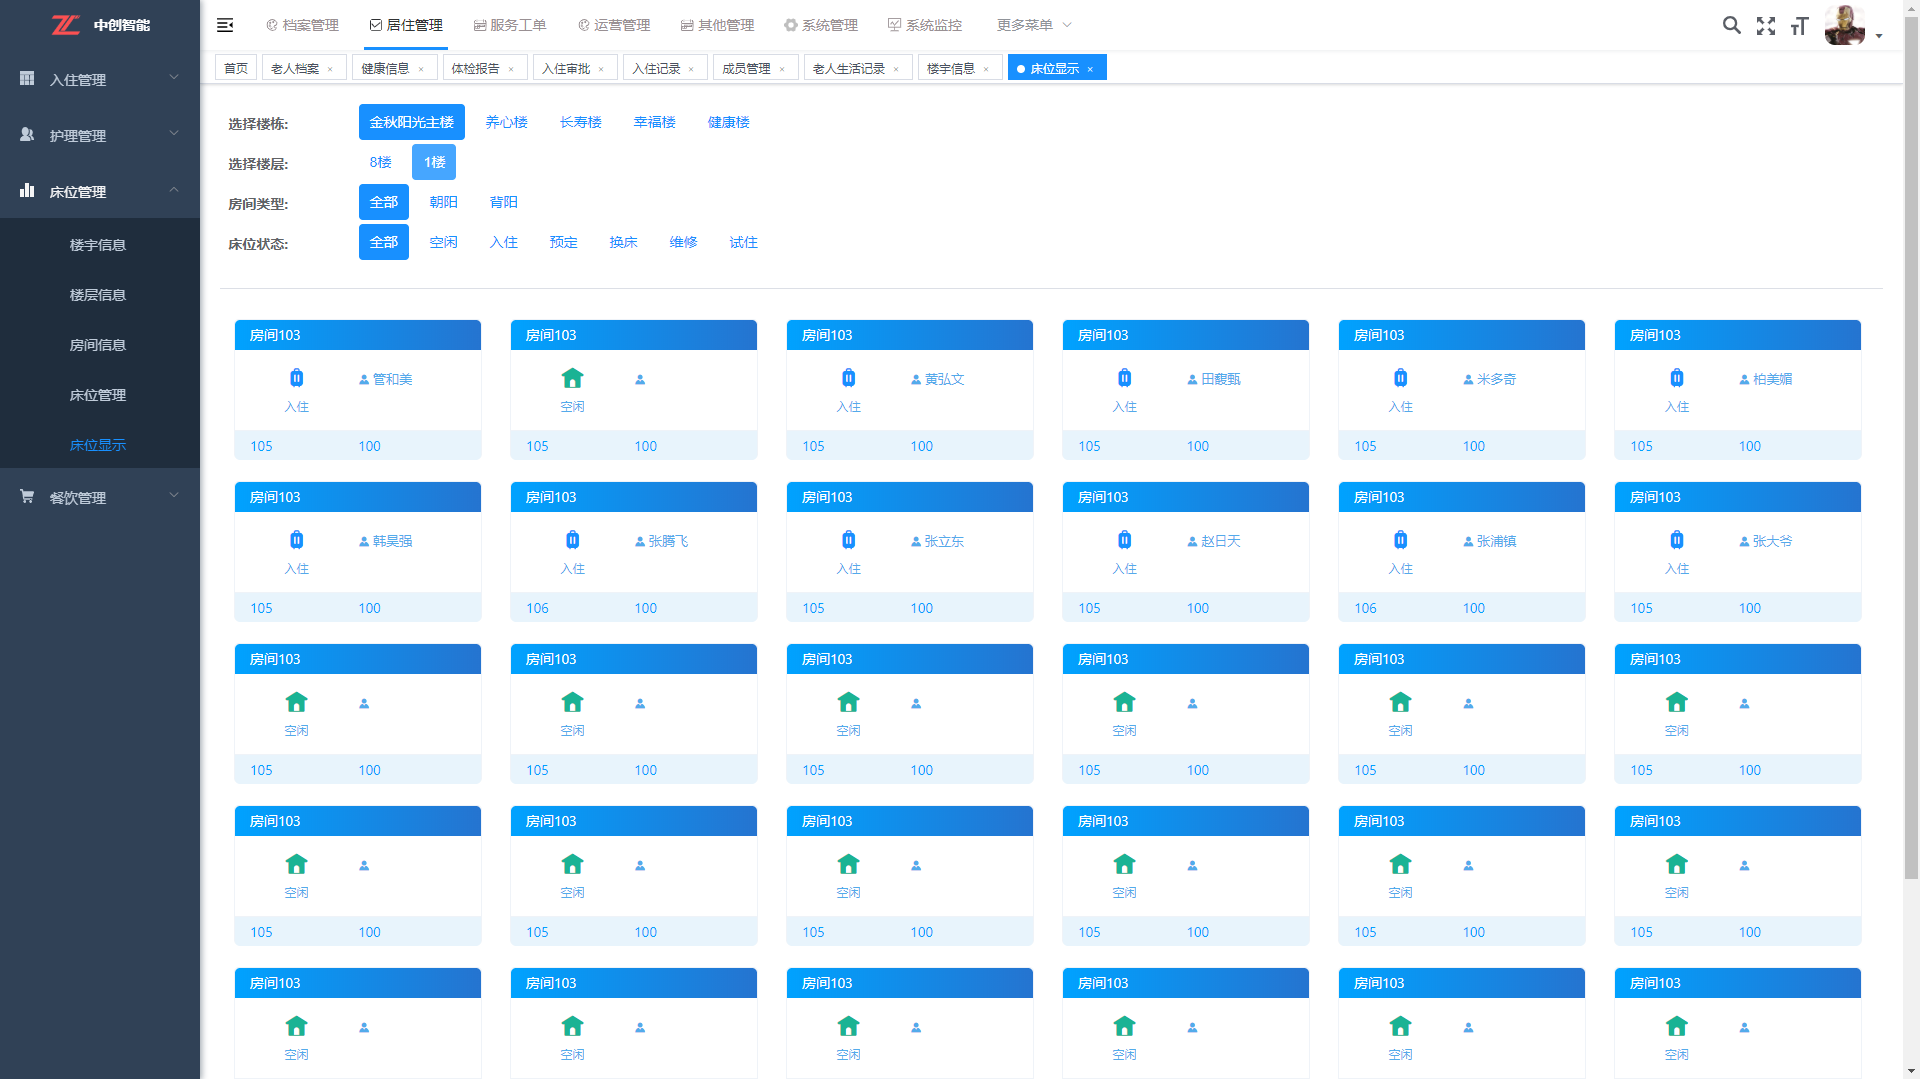Select the 养心楼 building option
The width and height of the screenshot is (1920, 1079).
tap(506, 122)
